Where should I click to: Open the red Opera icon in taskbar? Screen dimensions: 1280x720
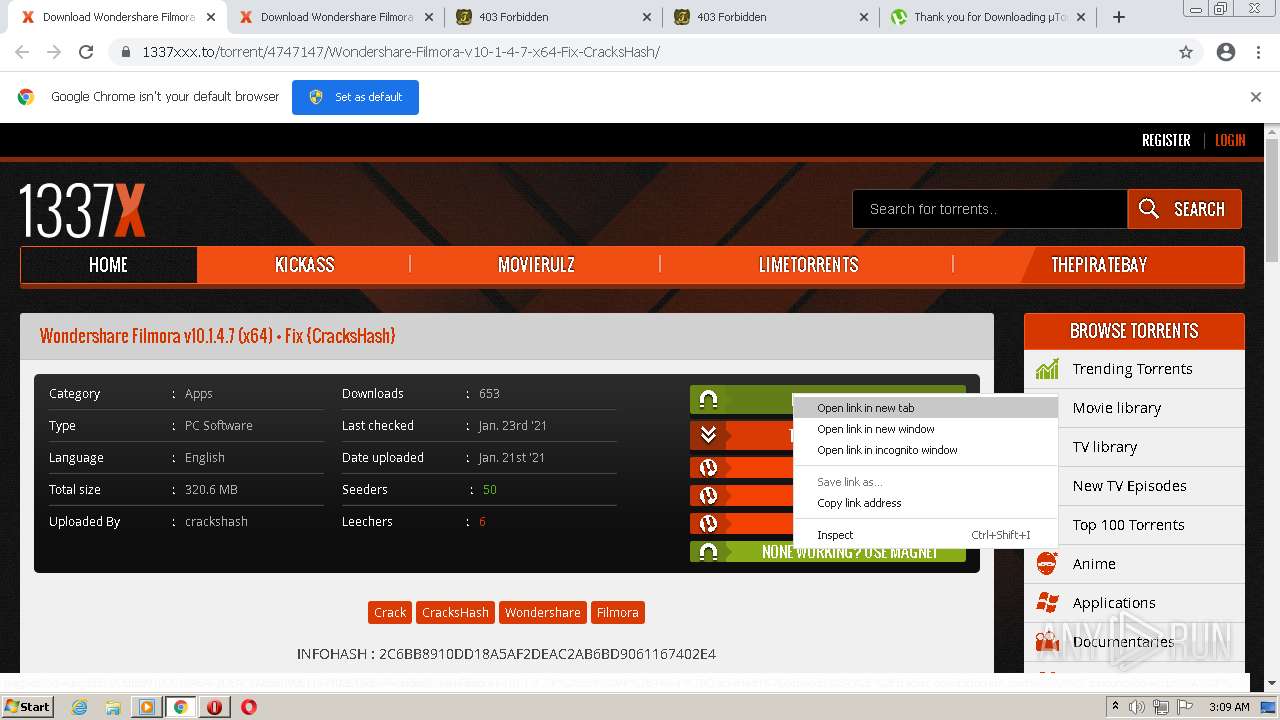click(249, 707)
